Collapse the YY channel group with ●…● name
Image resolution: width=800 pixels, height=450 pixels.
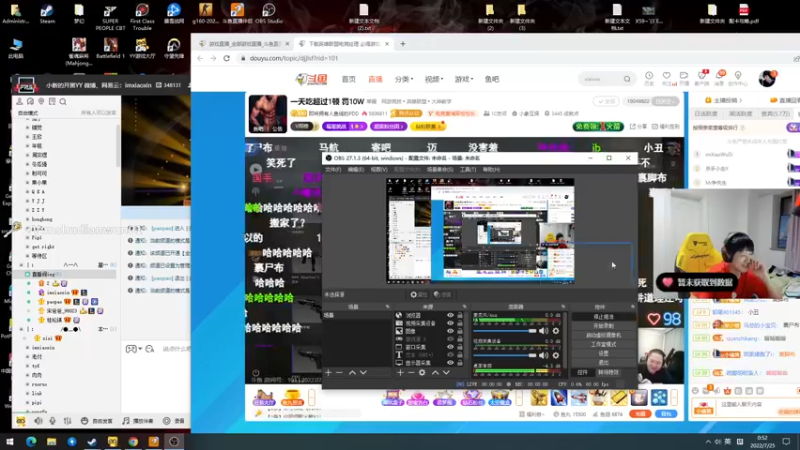(21, 329)
